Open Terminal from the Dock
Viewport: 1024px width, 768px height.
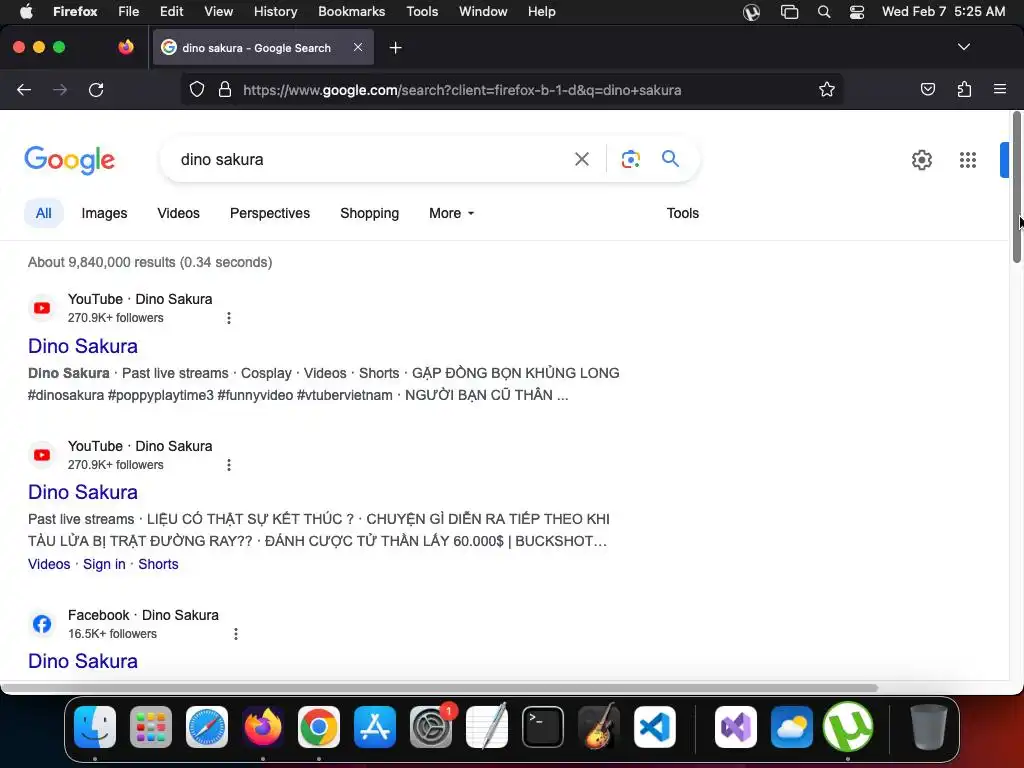(x=543, y=727)
